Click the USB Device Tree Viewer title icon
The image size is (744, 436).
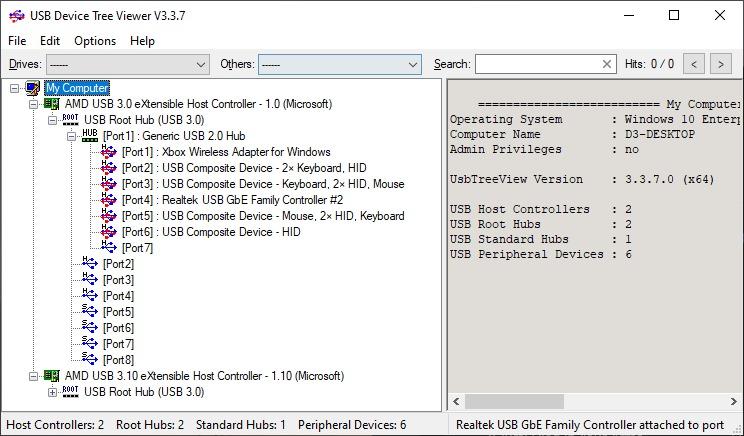(17, 16)
